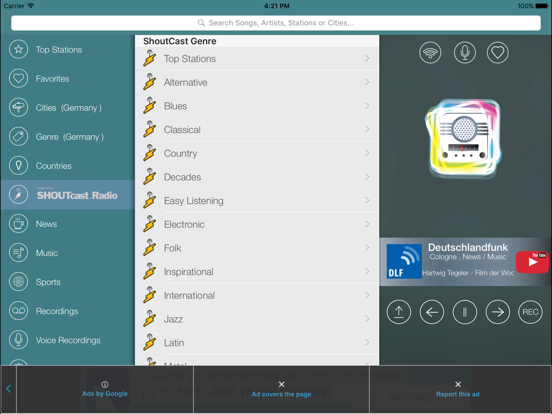Tap the Cologne, News / Music subtitle
This screenshot has width=552, height=414.
click(x=468, y=257)
